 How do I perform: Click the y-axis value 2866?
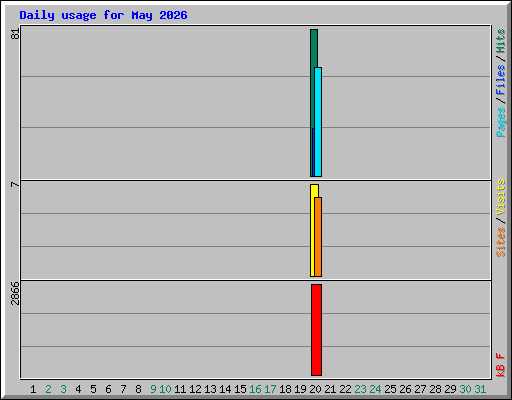point(15,293)
